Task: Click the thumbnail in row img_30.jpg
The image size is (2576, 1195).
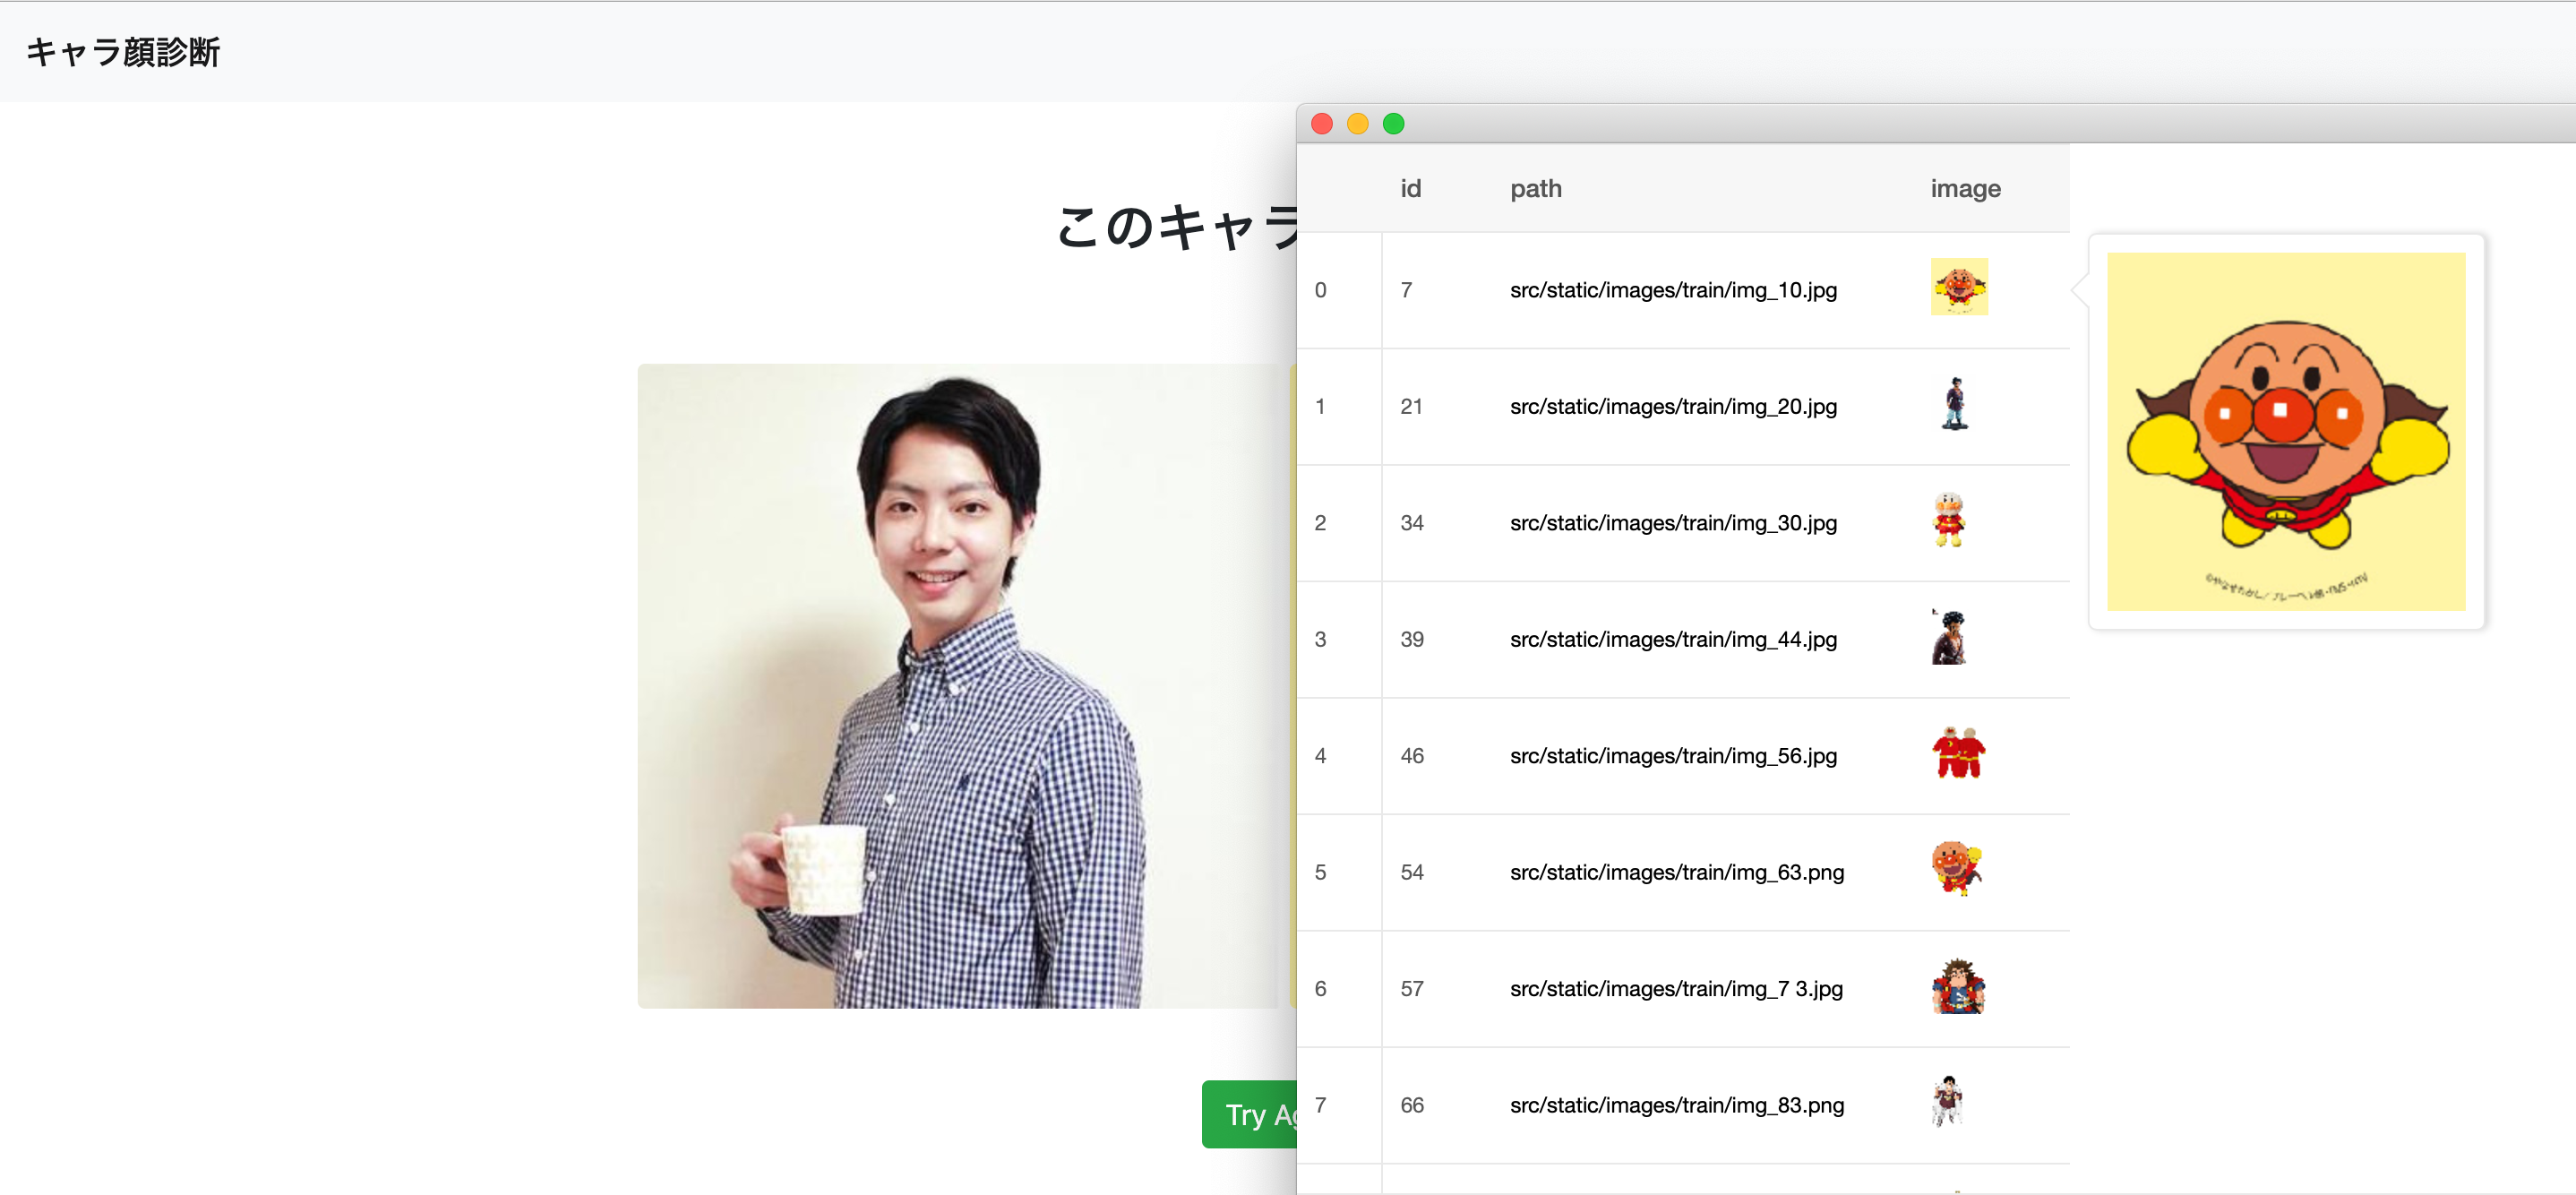Action: (x=1949, y=520)
